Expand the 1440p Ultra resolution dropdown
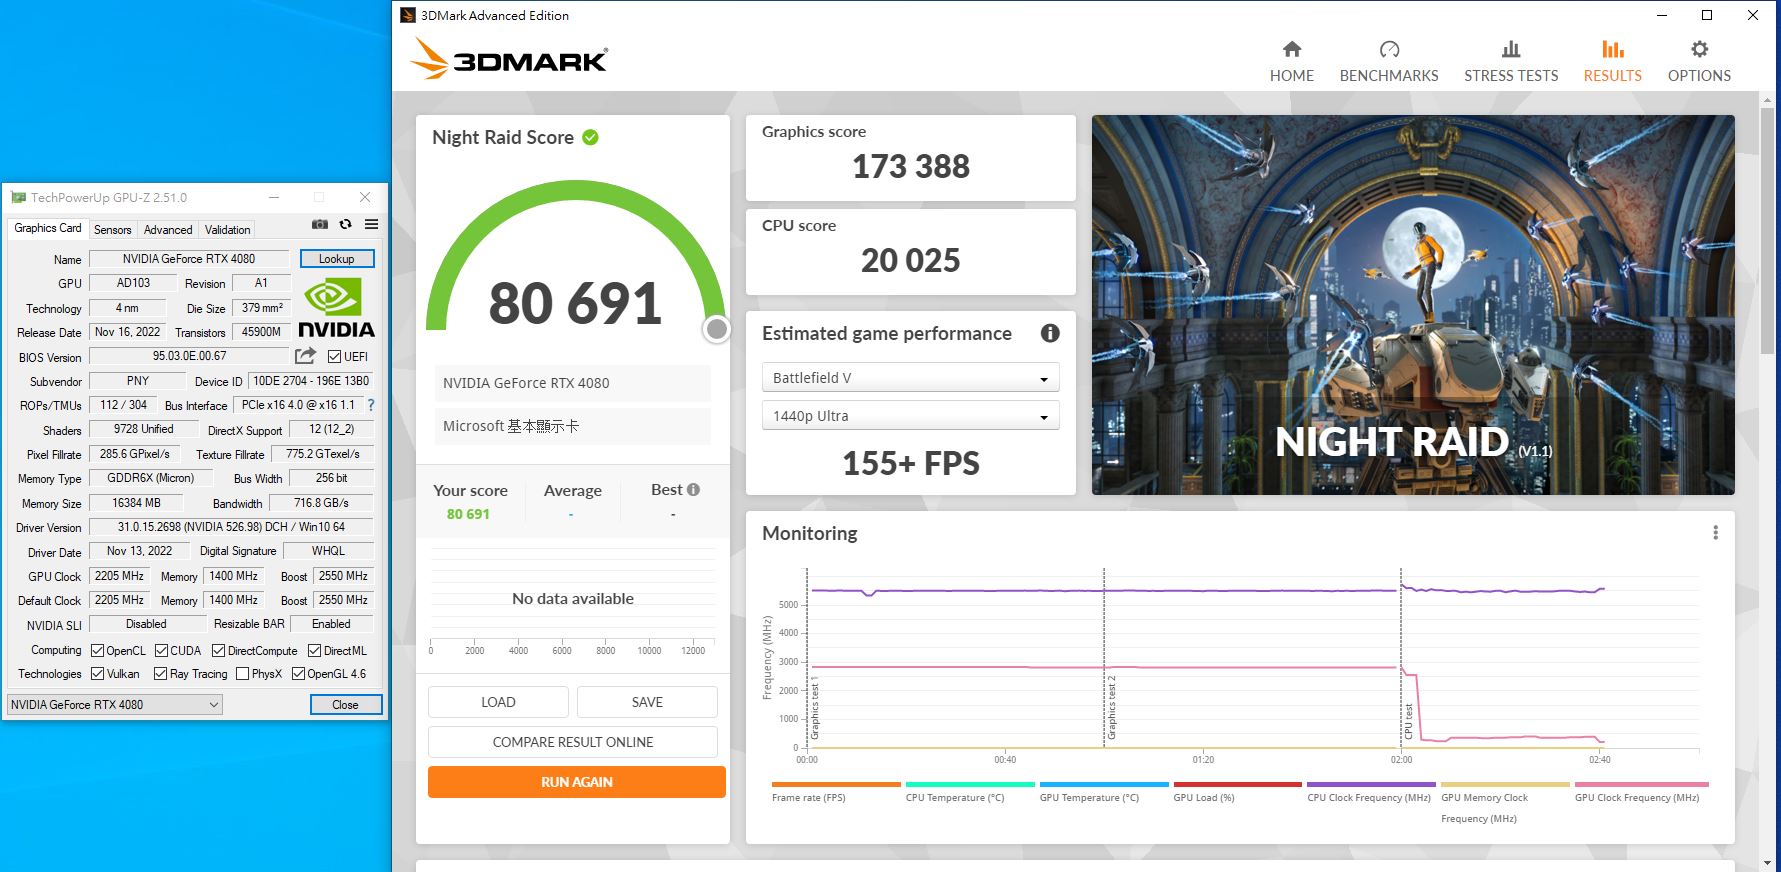 click(909, 416)
